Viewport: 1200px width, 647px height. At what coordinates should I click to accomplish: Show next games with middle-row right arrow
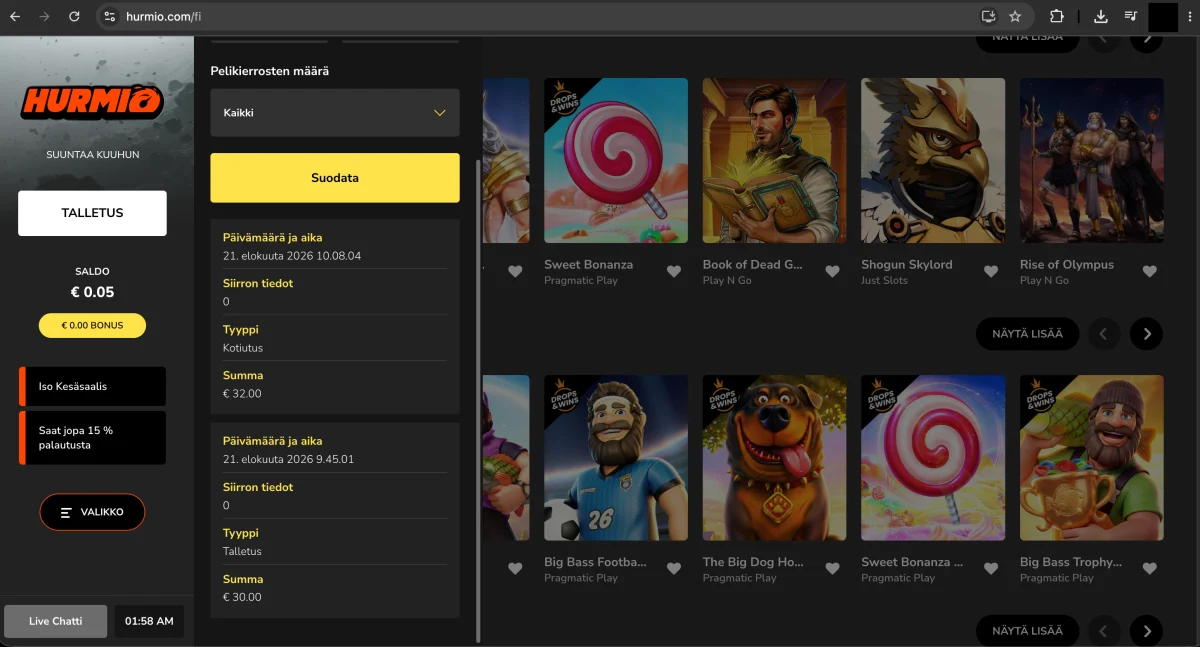coord(1146,334)
